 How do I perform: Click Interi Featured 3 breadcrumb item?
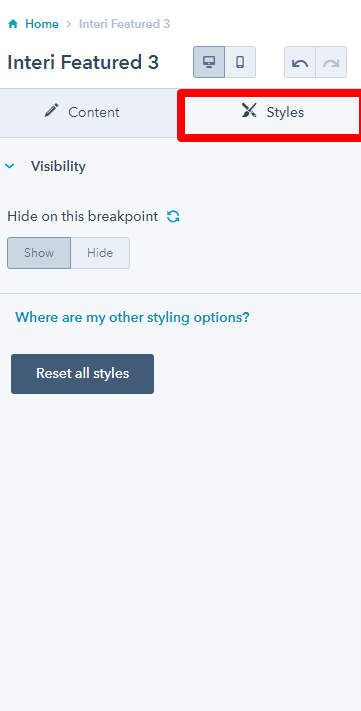pyautogui.click(x=125, y=24)
